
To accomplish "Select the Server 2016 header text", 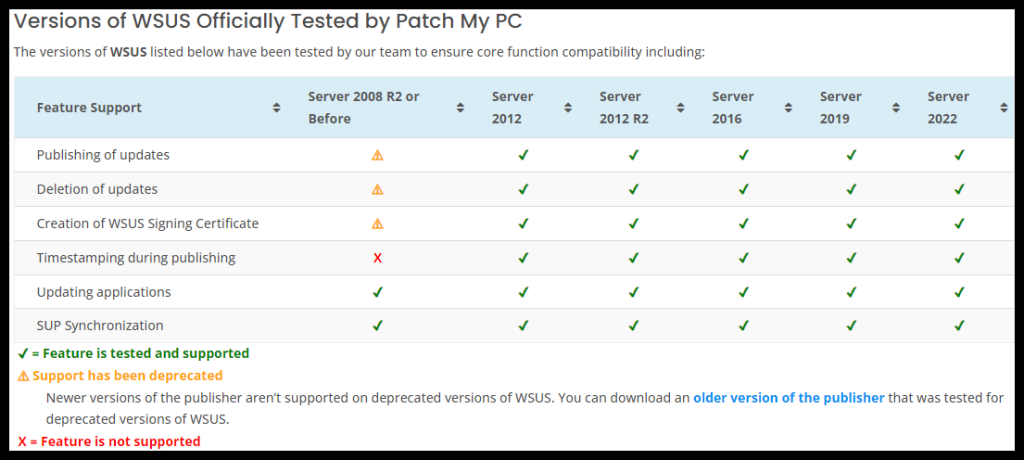I will 733,108.
